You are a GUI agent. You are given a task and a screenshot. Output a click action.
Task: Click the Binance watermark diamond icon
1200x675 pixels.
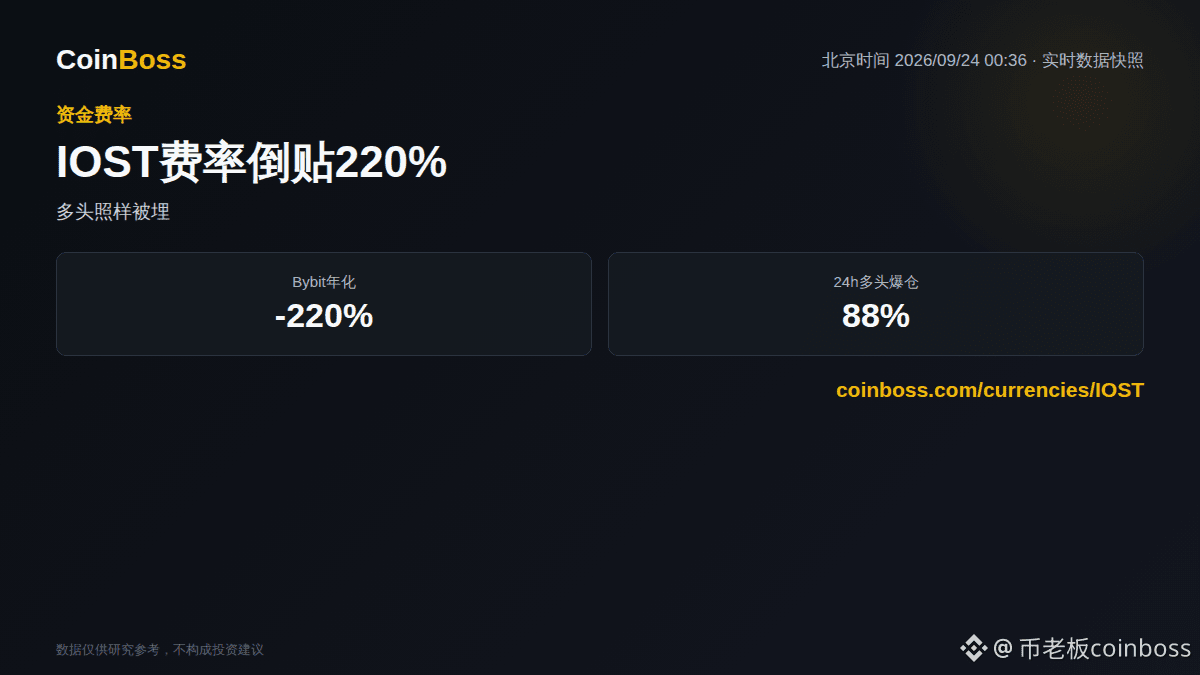tap(974, 648)
